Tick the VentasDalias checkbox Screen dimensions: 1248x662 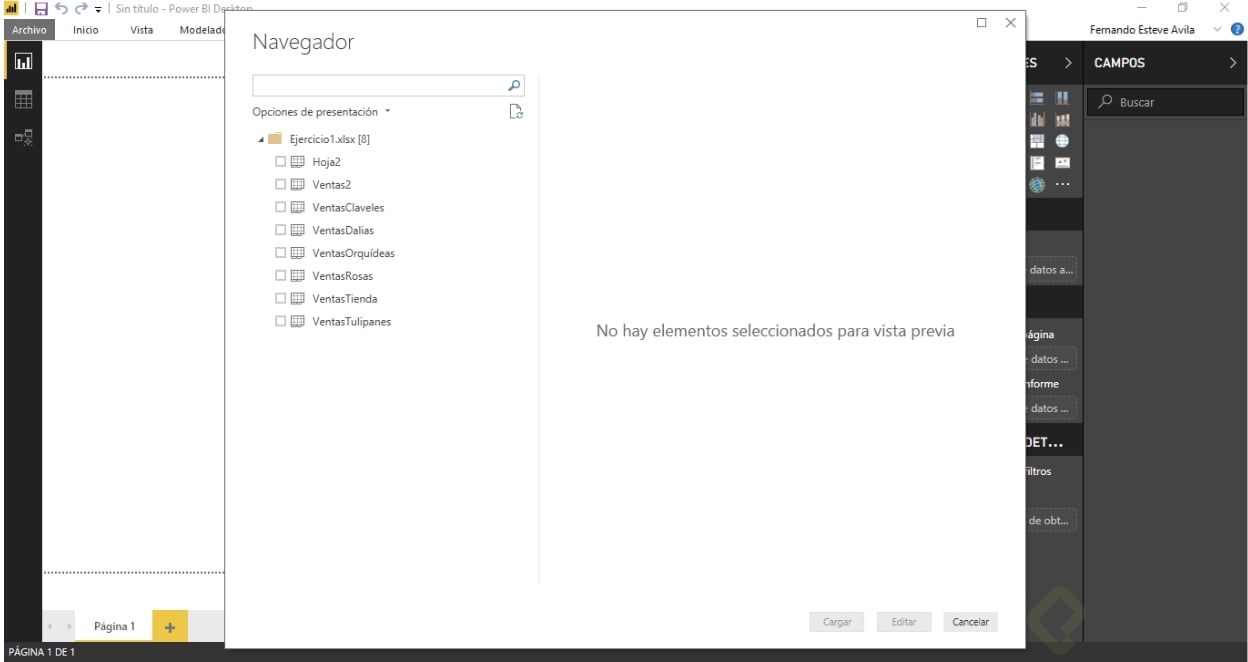[280, 230]
